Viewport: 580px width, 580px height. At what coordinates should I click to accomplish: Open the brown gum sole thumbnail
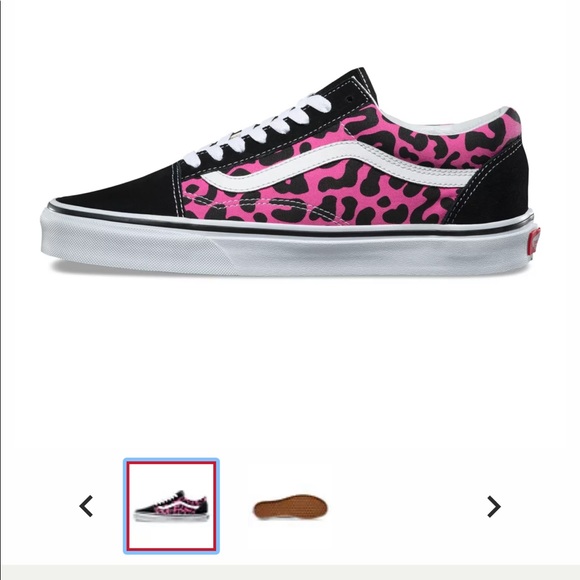point(290,507)
